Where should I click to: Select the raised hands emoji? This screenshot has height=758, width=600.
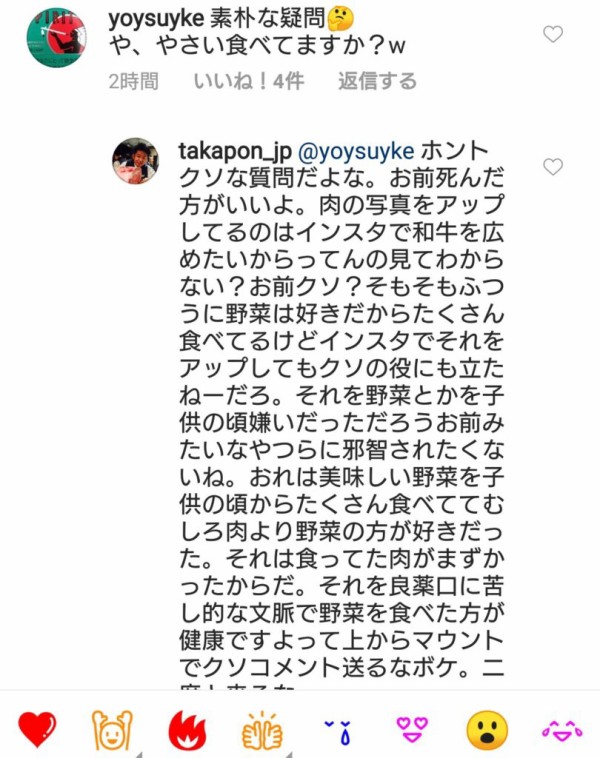pos(112,729)
